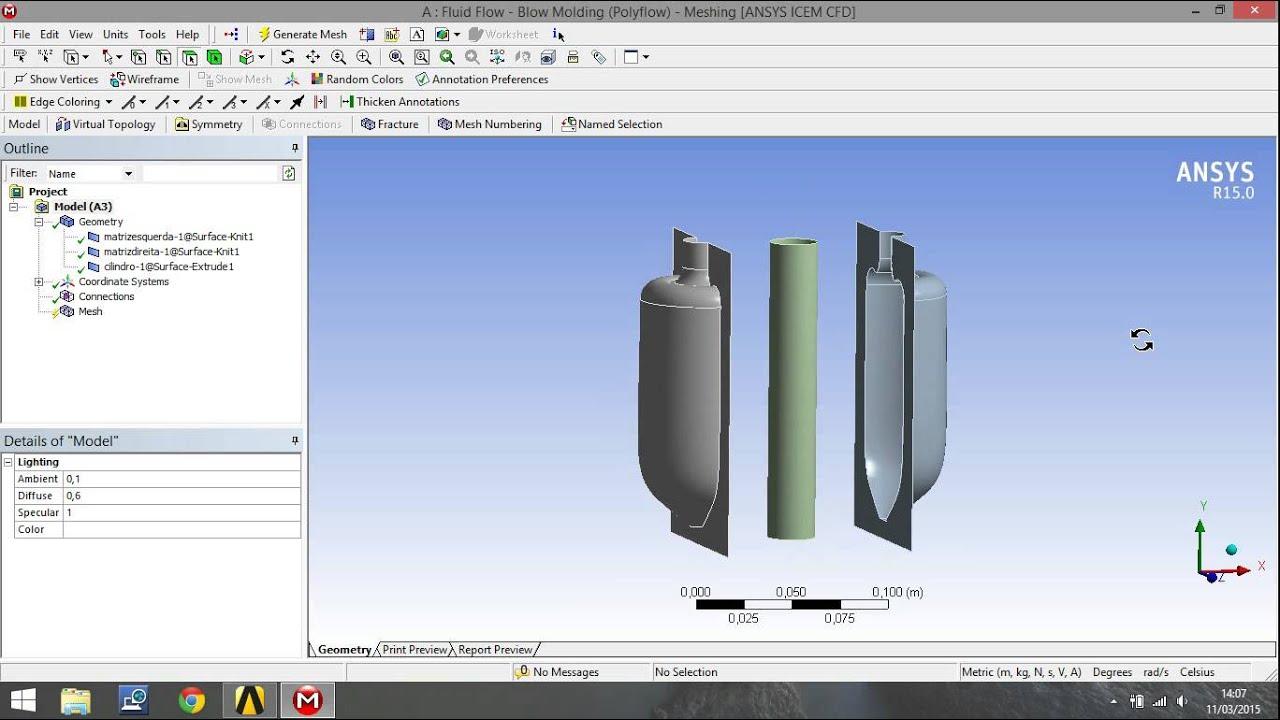1280x720 pixels.
Task: Select the Edge selection filter
Action: pos(164,57)
